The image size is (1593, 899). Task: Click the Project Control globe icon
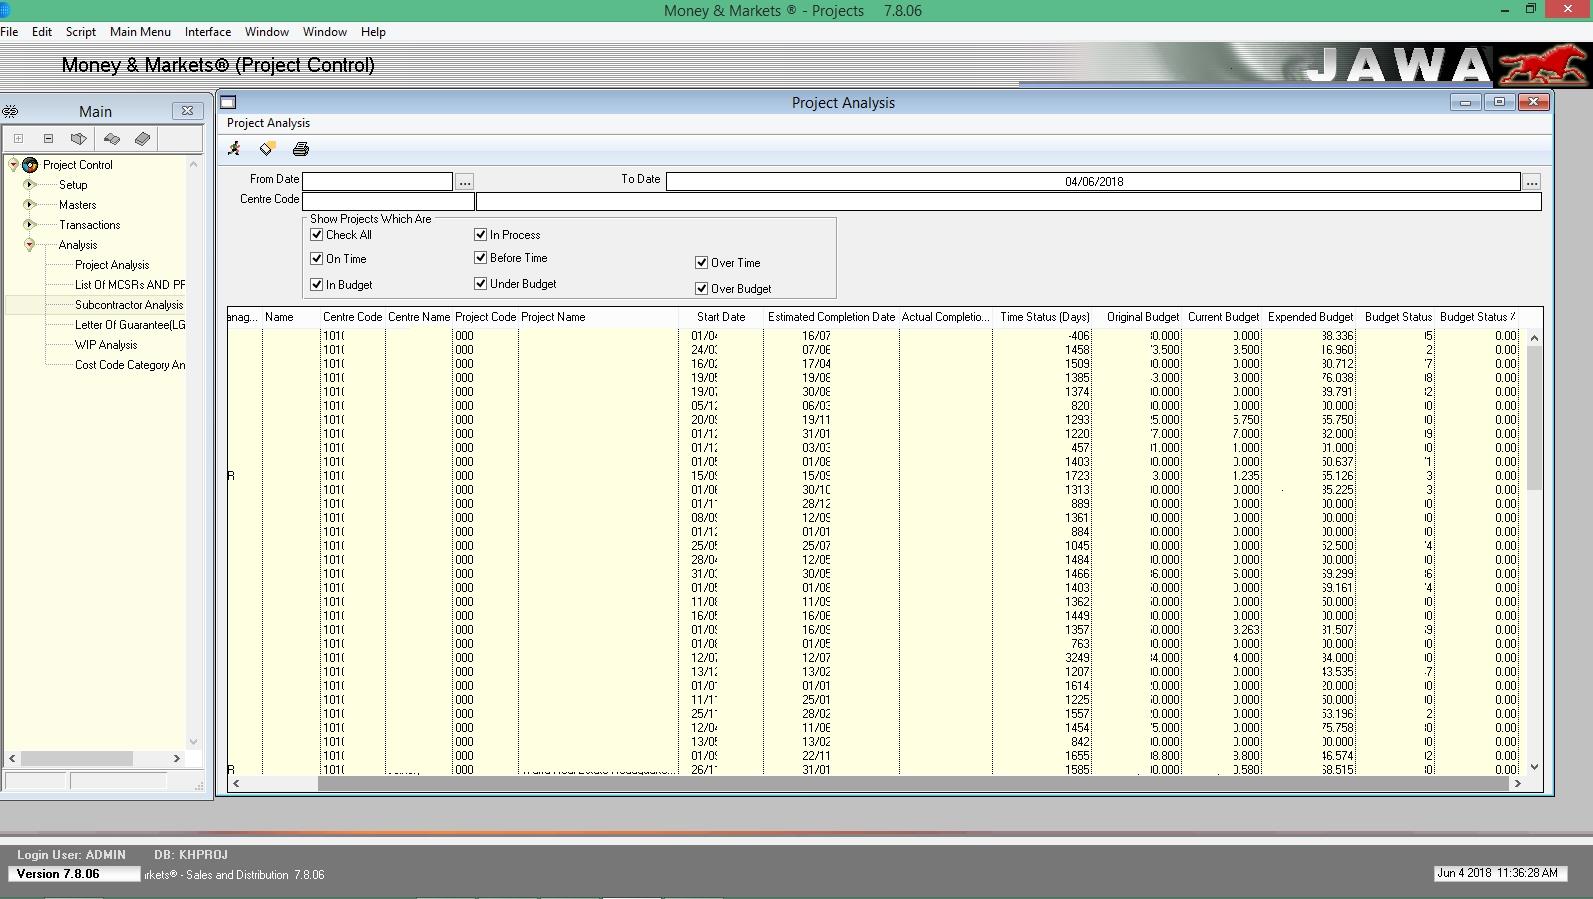pos(30,165)
